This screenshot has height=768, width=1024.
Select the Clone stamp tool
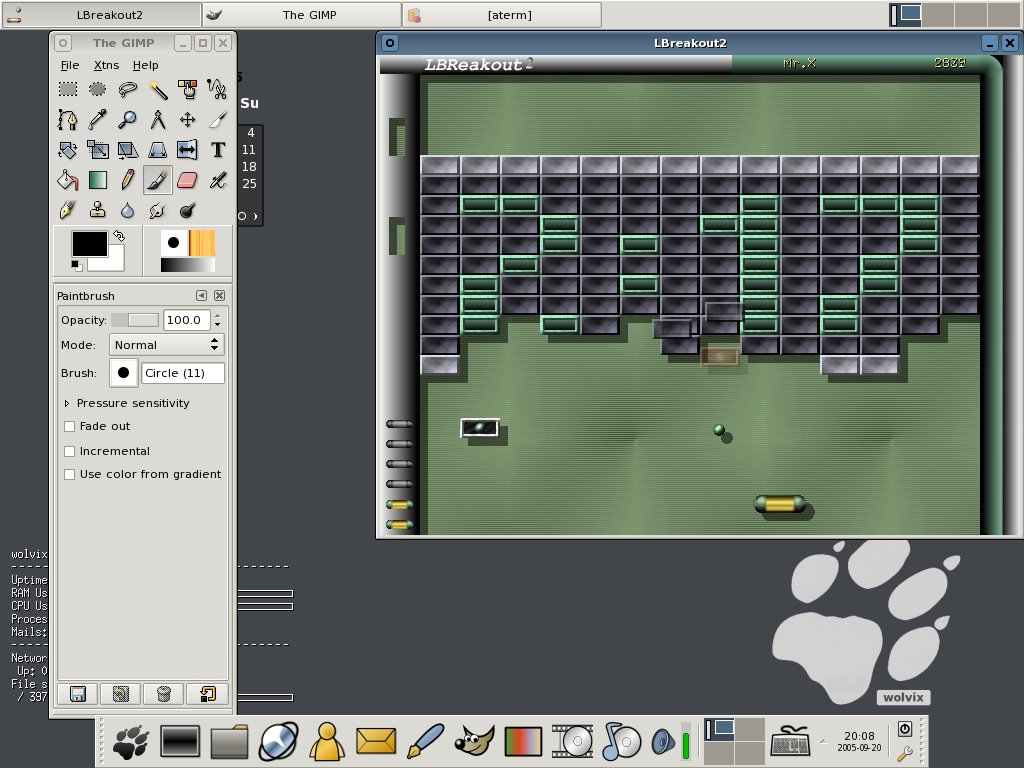(97, 210)
